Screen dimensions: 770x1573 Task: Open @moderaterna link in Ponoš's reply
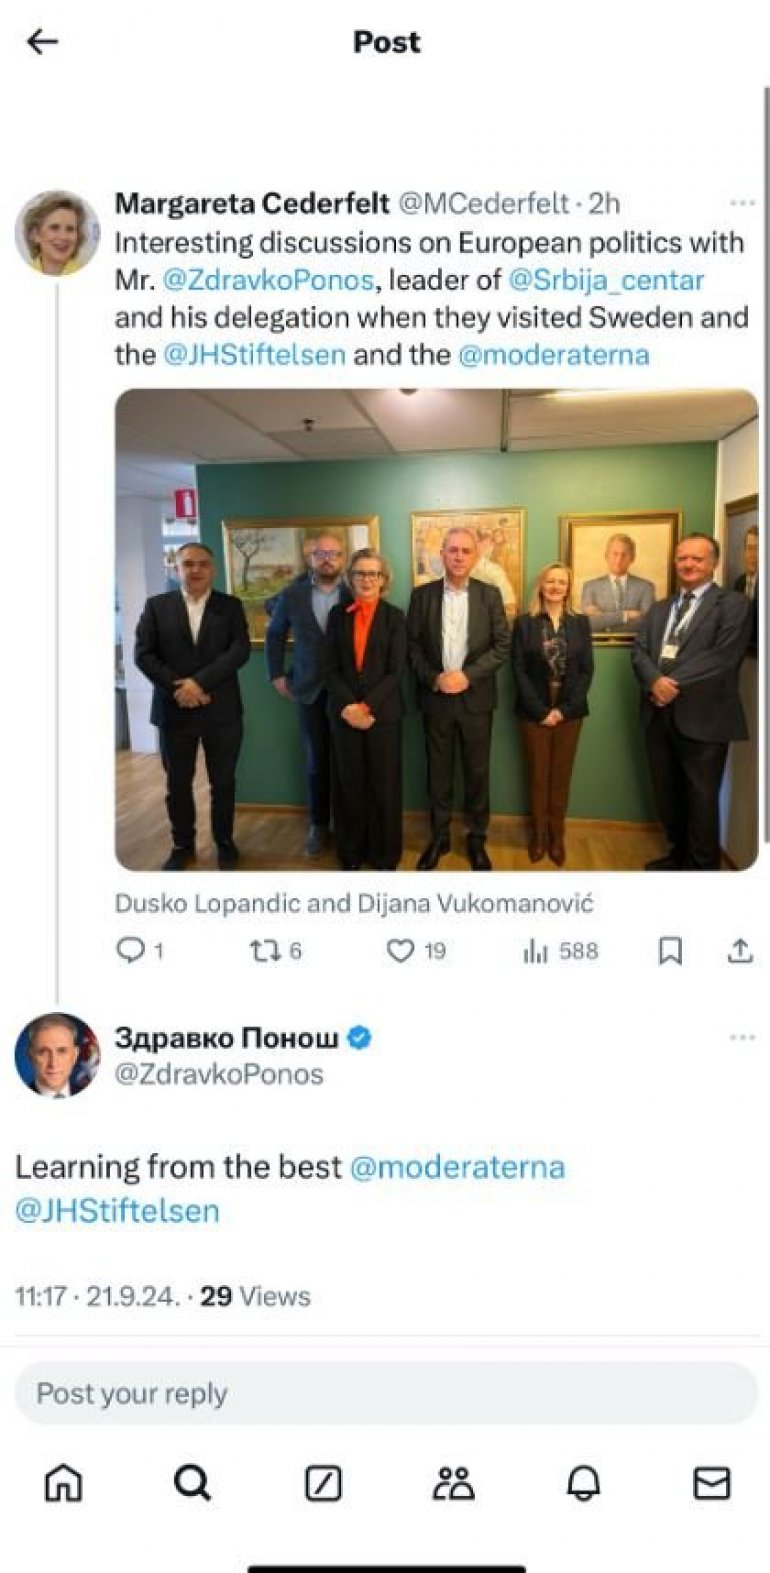click(457, 1167)
